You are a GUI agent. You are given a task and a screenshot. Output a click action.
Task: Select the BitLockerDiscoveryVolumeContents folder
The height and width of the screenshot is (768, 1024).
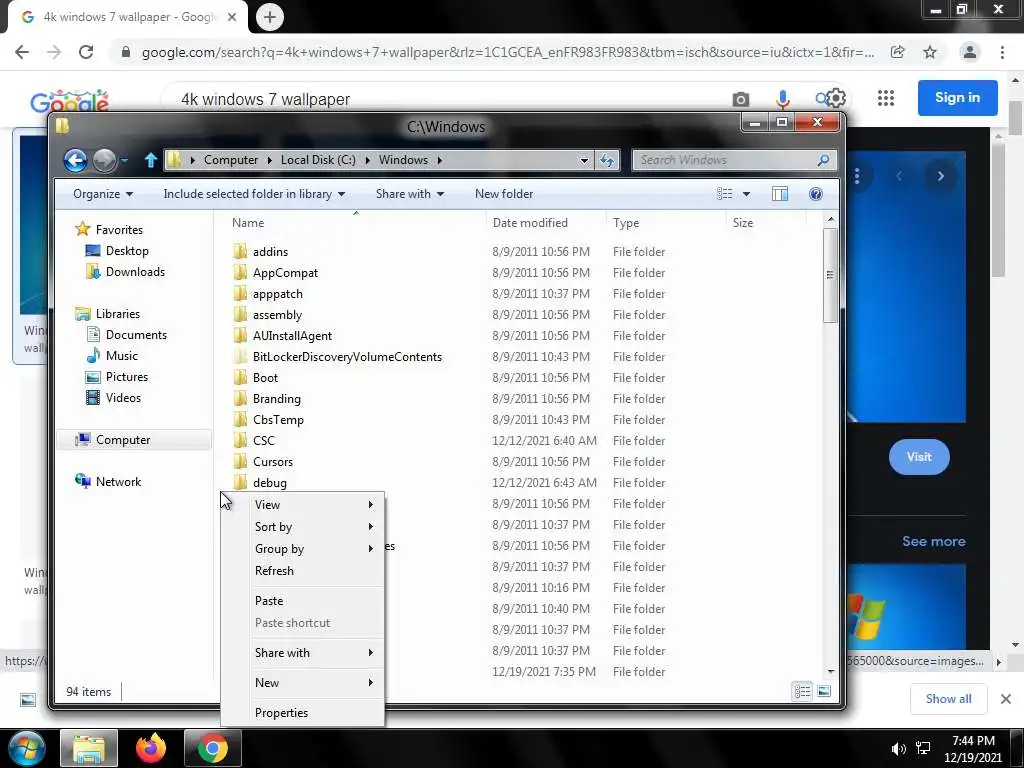point(347,357)
